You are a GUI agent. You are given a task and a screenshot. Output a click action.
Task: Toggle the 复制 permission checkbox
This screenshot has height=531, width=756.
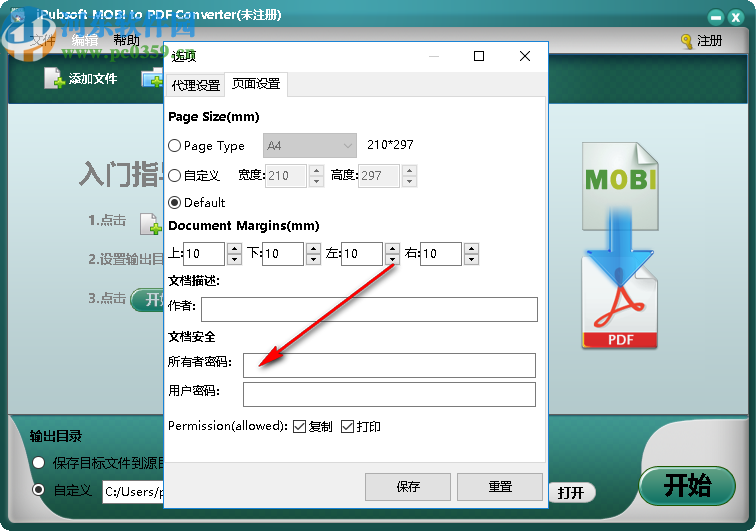pyautogui.click(x=299, y=426)
